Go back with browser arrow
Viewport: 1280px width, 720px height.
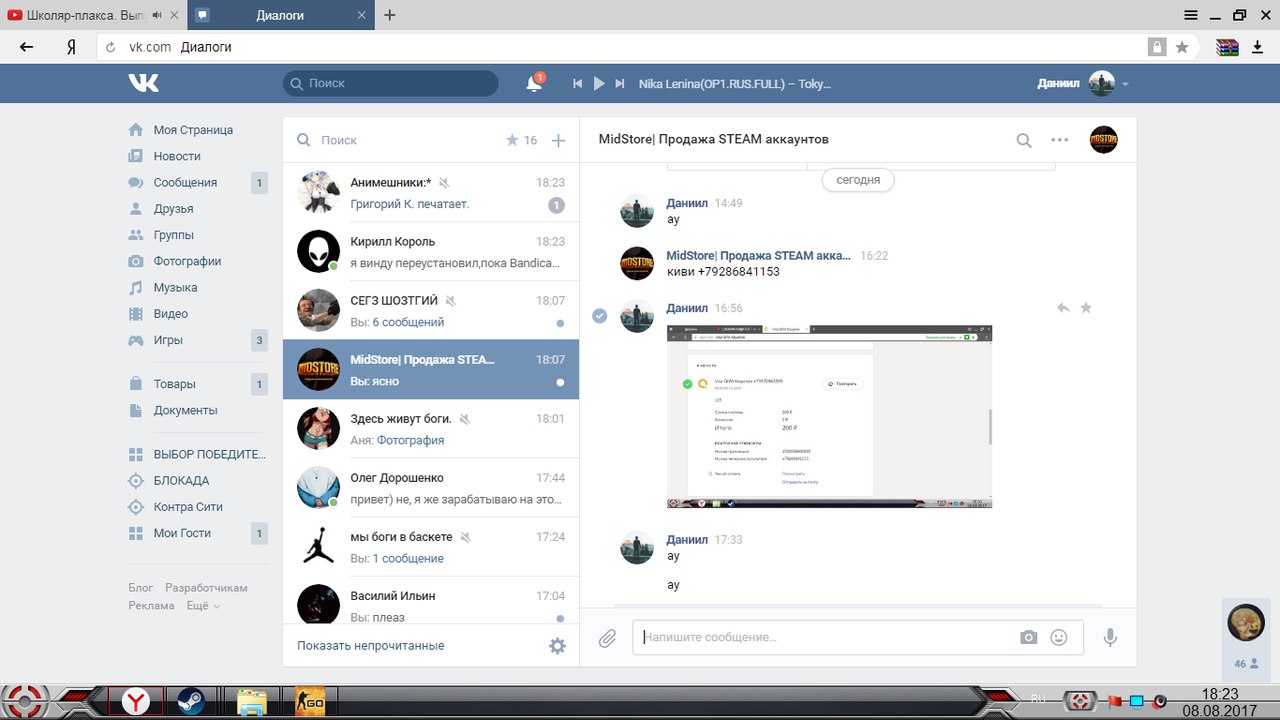[27, 47]
